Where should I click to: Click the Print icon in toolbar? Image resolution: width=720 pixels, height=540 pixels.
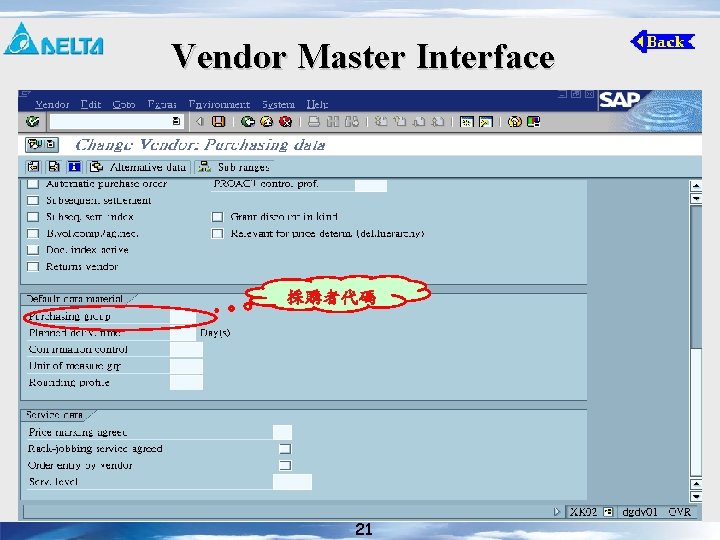point(314,122)
